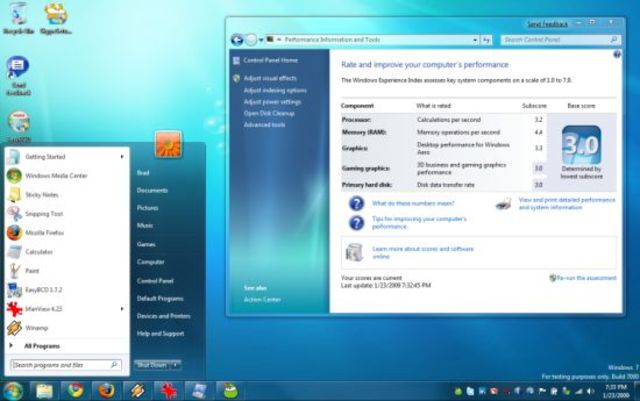Open the green frog taskbar icon

click(230, 391)
